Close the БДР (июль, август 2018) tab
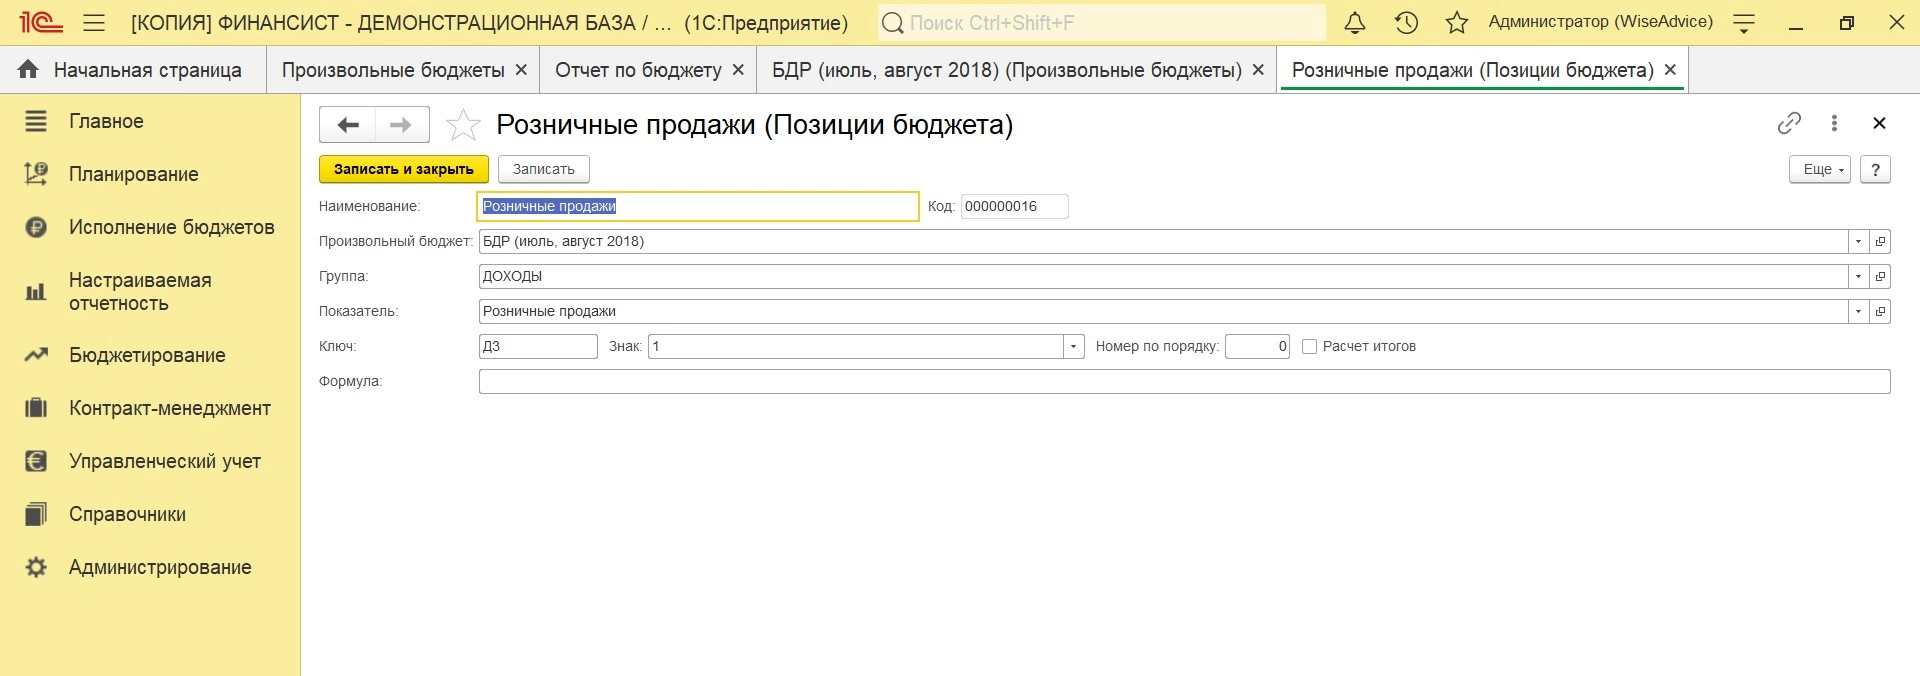The height and width of the screenshot is (676, 1920). click(1258, 70)
